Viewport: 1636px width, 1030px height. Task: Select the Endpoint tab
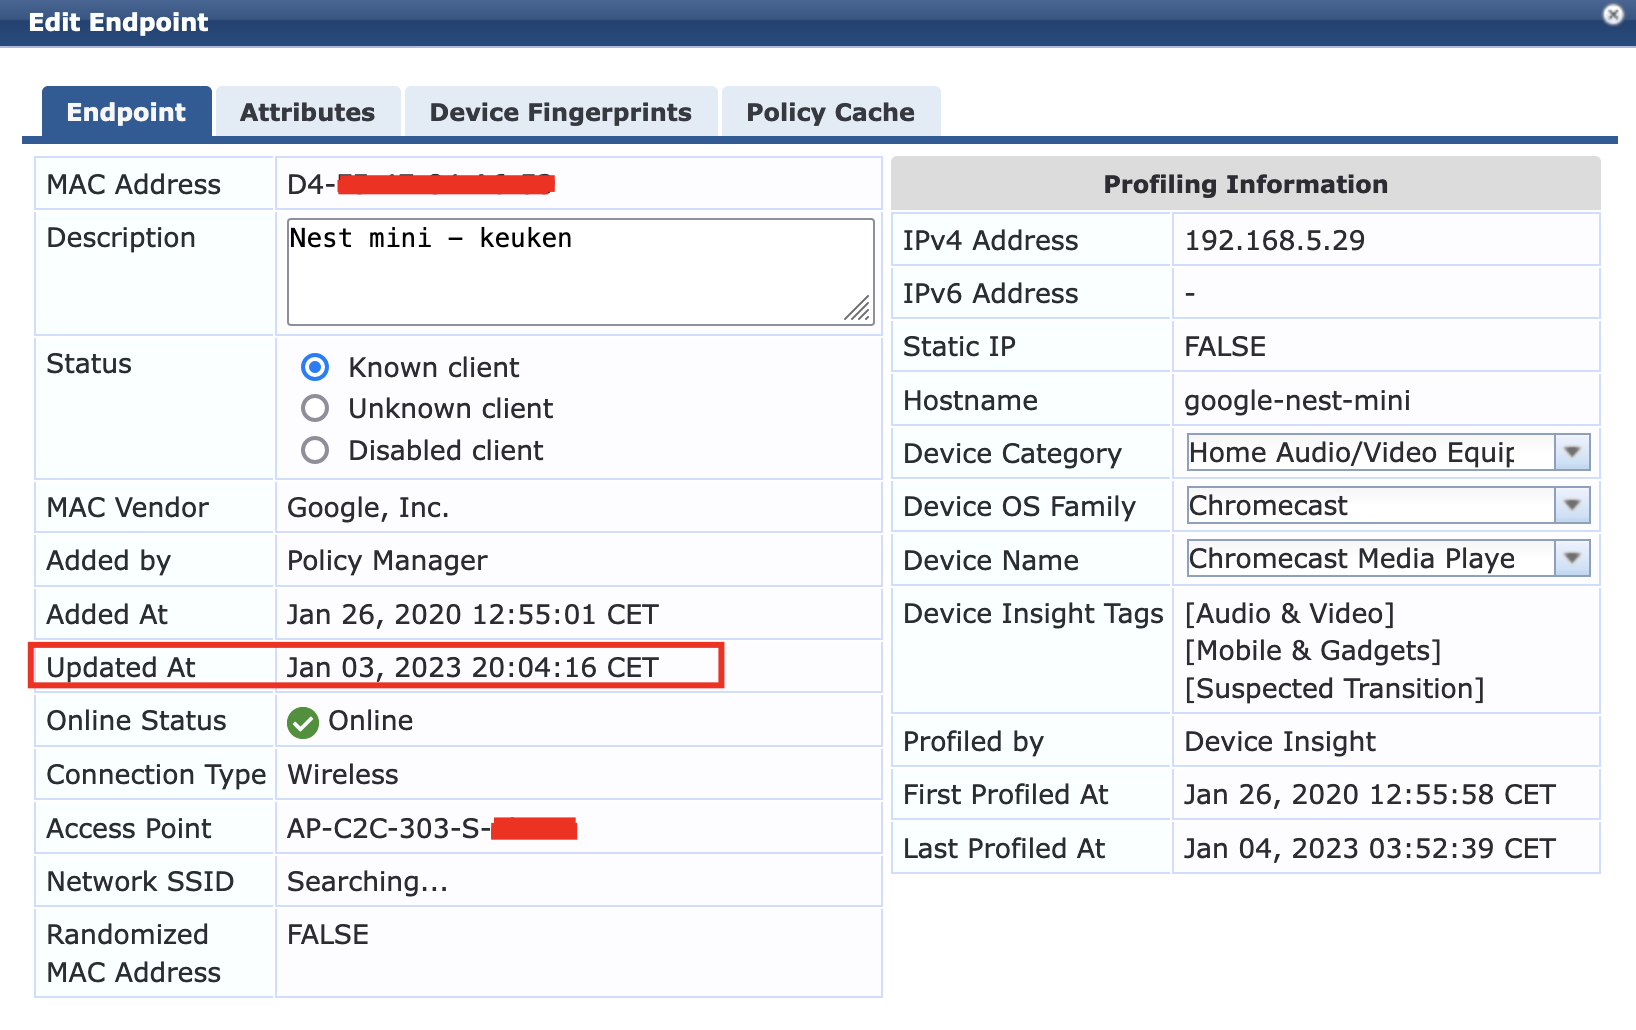[125, 111]
